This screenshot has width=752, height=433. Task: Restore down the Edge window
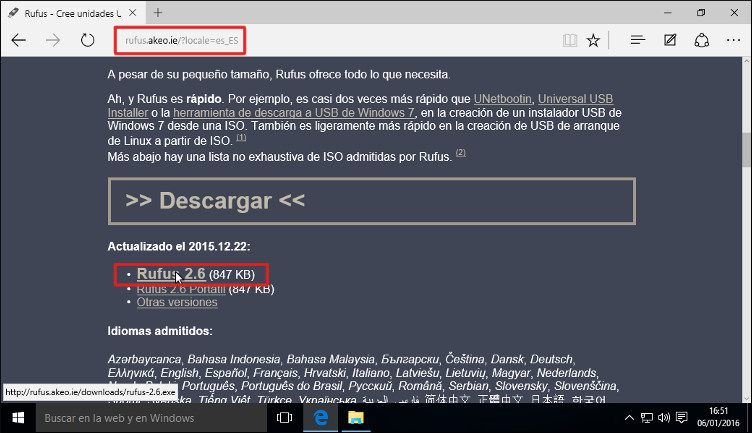[x=701, y=13]
